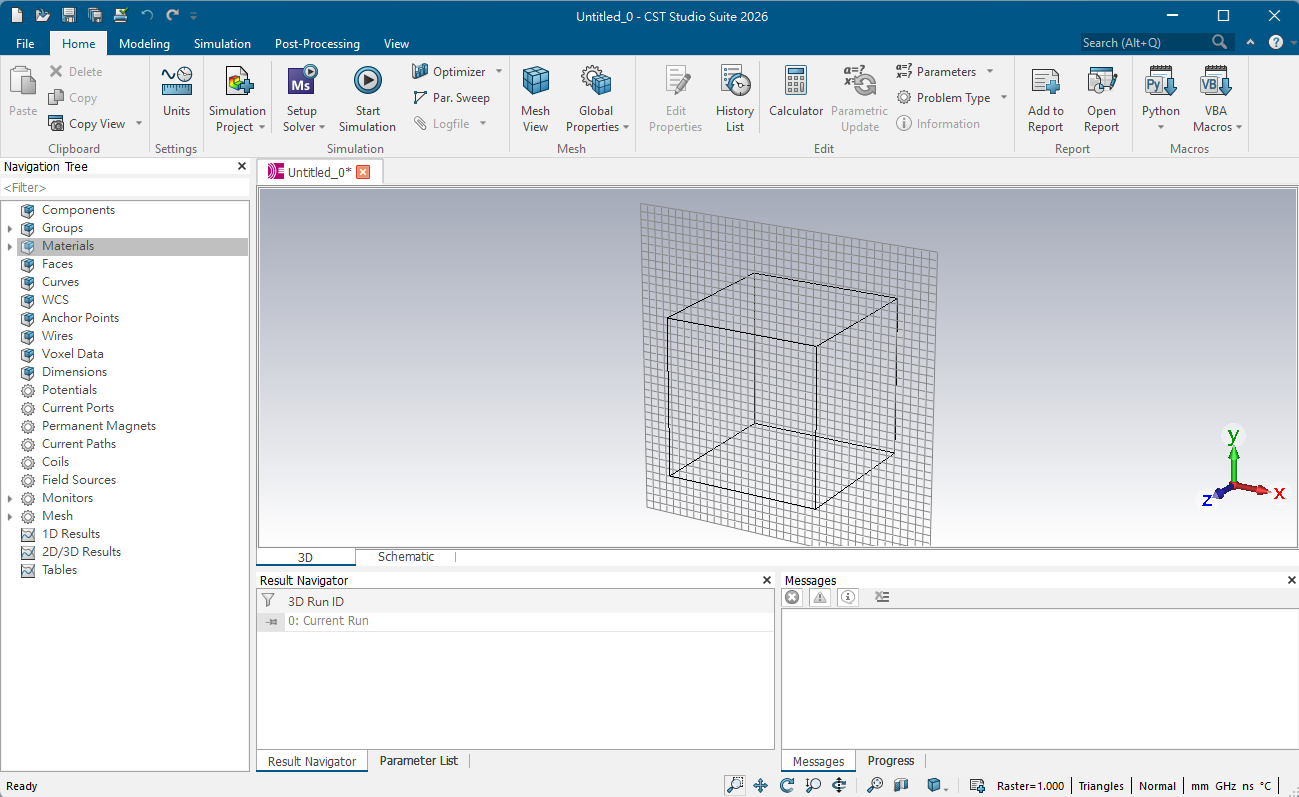Open the Python dropdown arrow
Screen dimensions: 1299x797
pos(1161,127)
